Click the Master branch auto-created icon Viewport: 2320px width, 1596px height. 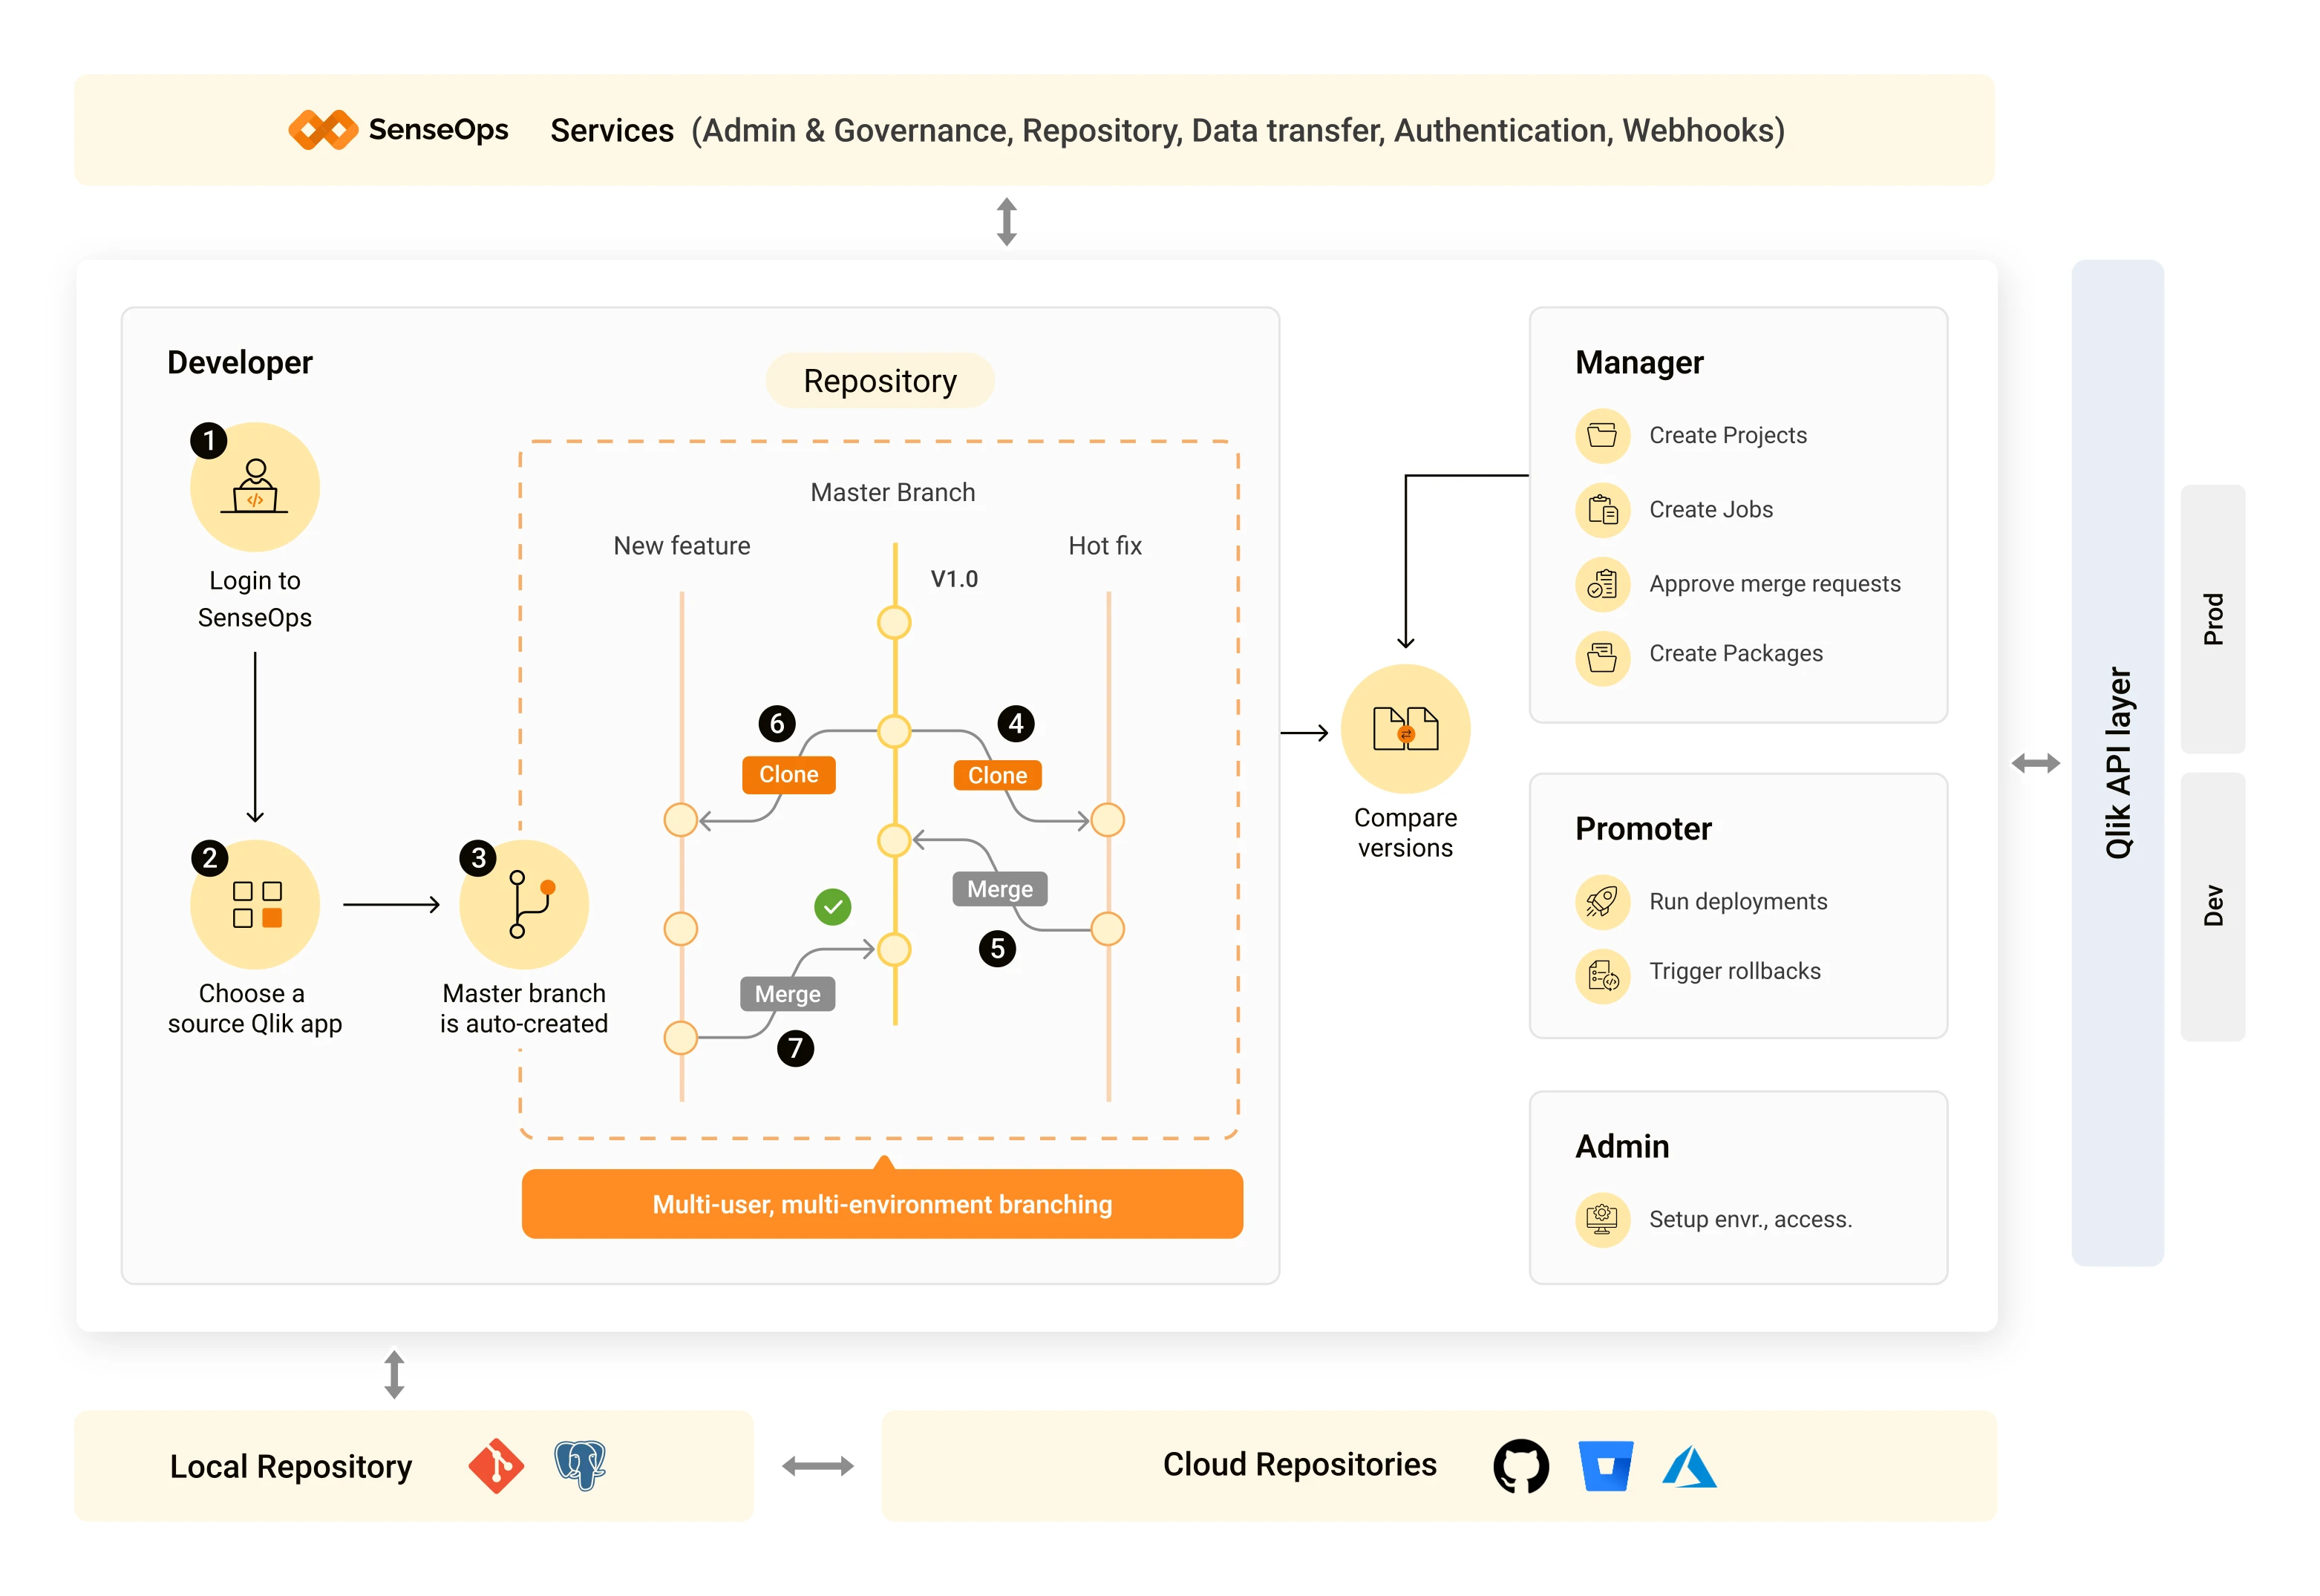coord(524,904)
